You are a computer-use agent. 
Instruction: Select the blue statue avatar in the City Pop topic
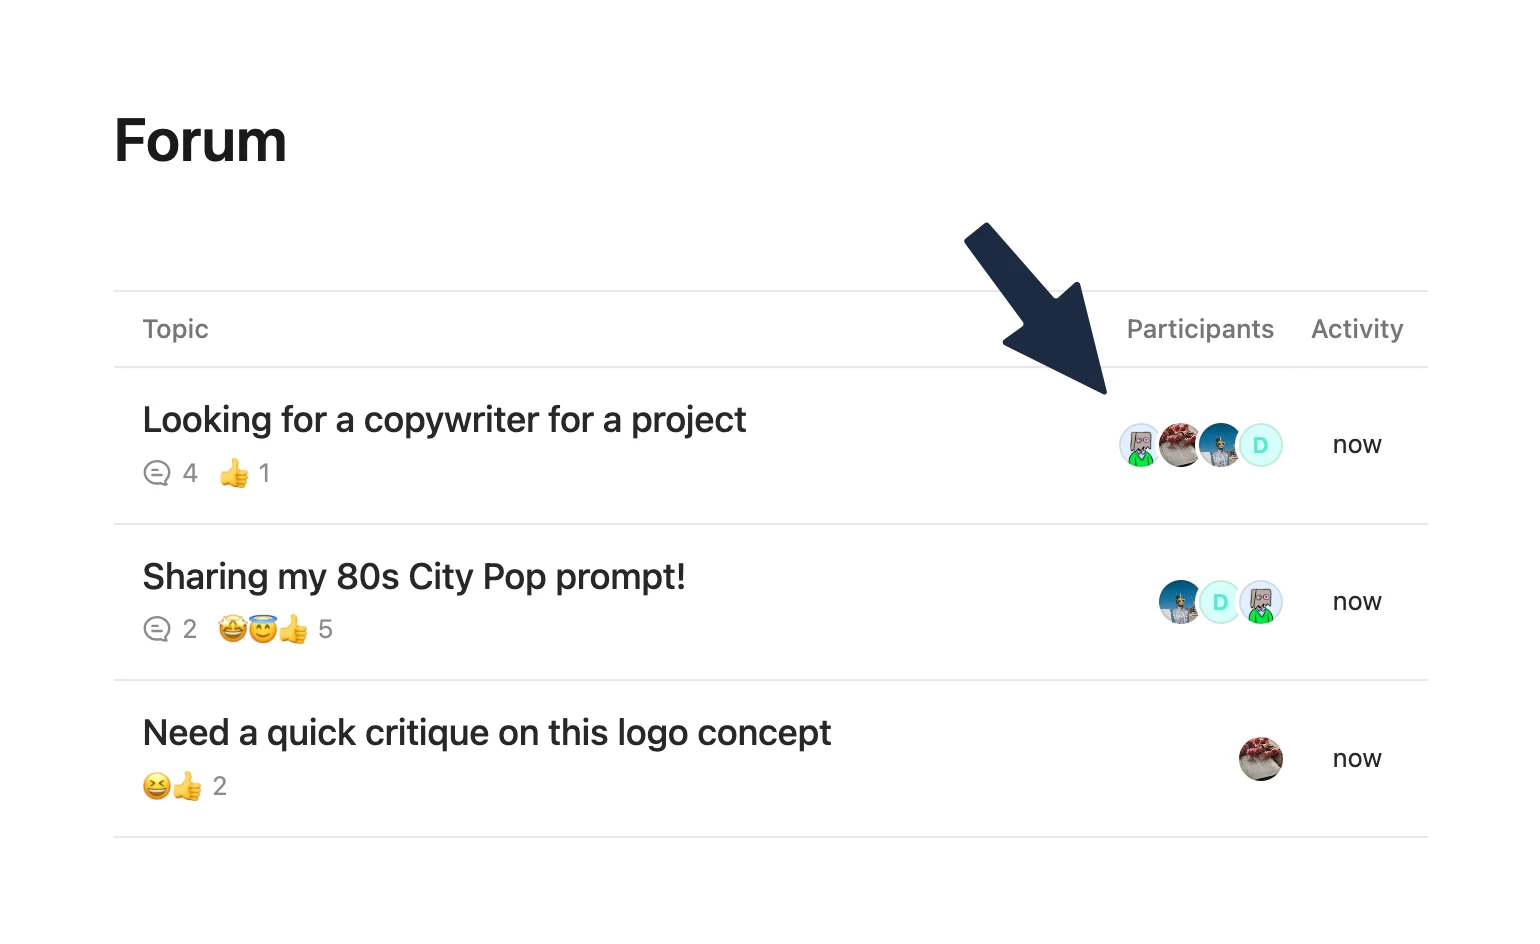pyautogui.click(x=1179, y=602)
